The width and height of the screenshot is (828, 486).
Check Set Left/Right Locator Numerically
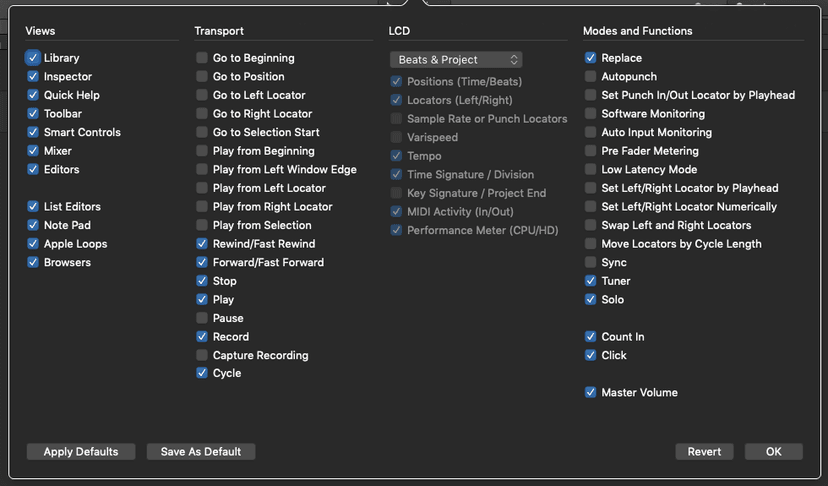click(590, 207)
